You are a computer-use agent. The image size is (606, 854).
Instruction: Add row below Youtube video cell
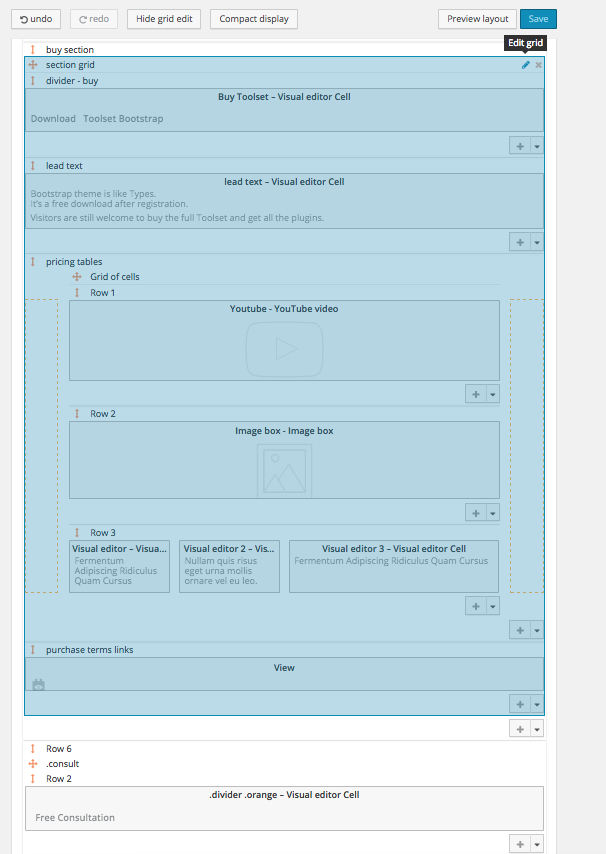click(476, 394)
